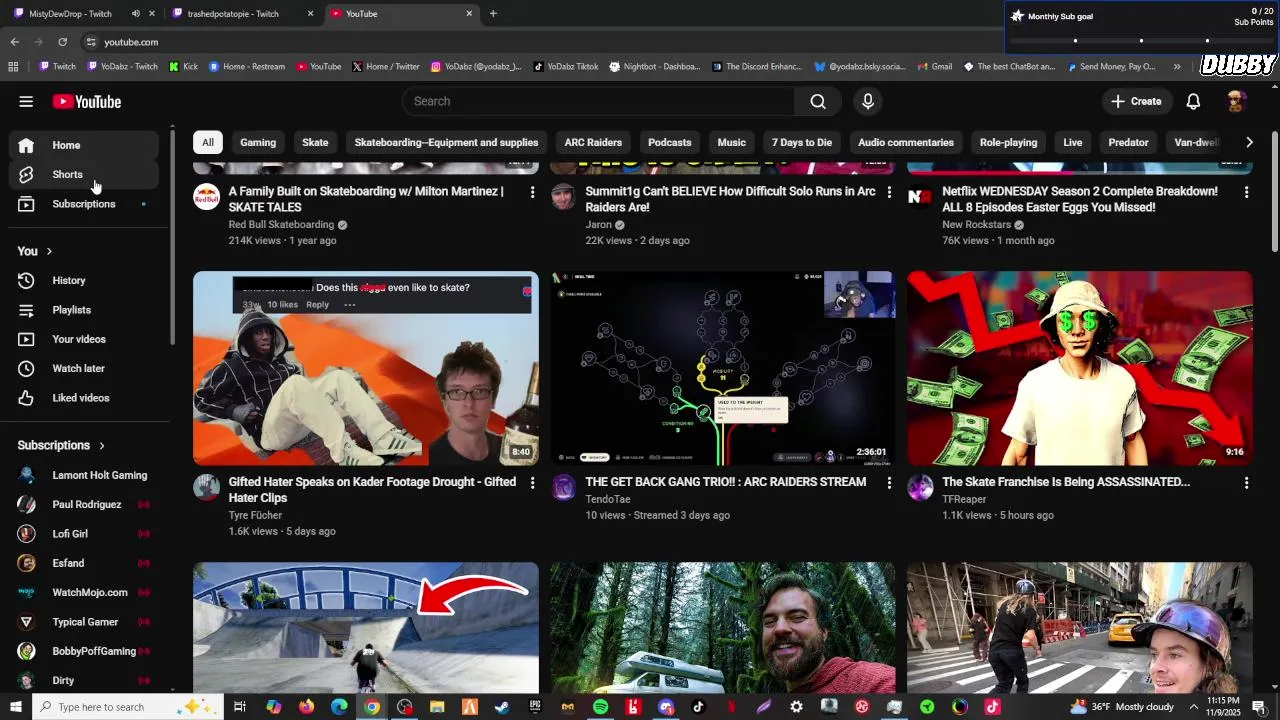
Task: Open the YouTube hamburger guide menu
Action: pos(26,101)
